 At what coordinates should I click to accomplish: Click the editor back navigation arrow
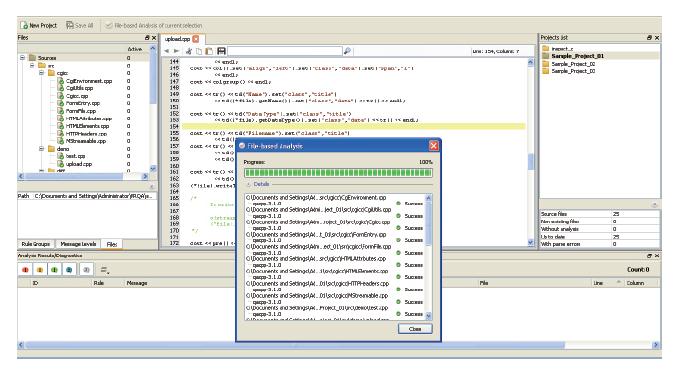[x=166, y=51]
